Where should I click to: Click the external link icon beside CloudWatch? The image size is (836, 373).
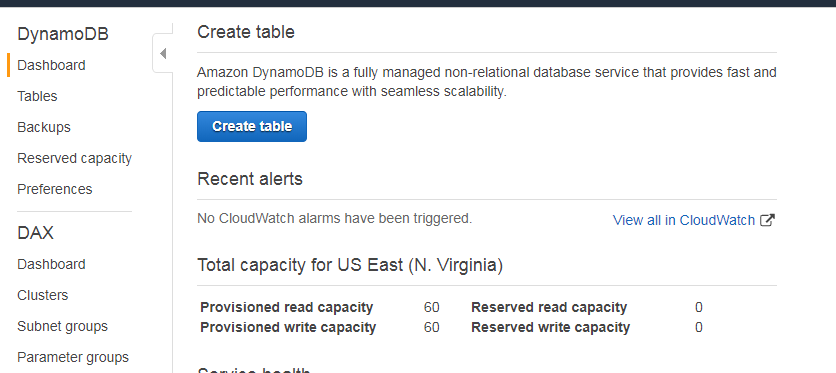coord(767,220)
